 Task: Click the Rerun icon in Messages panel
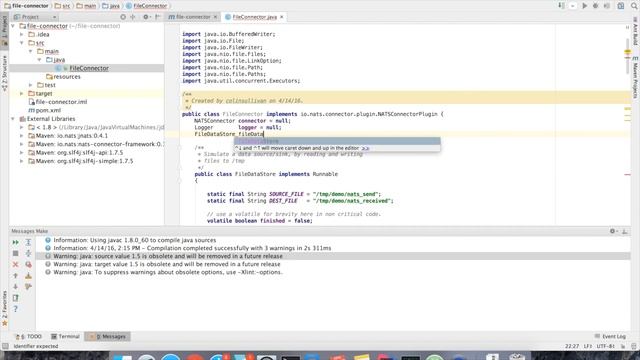[x=16, y=242]
